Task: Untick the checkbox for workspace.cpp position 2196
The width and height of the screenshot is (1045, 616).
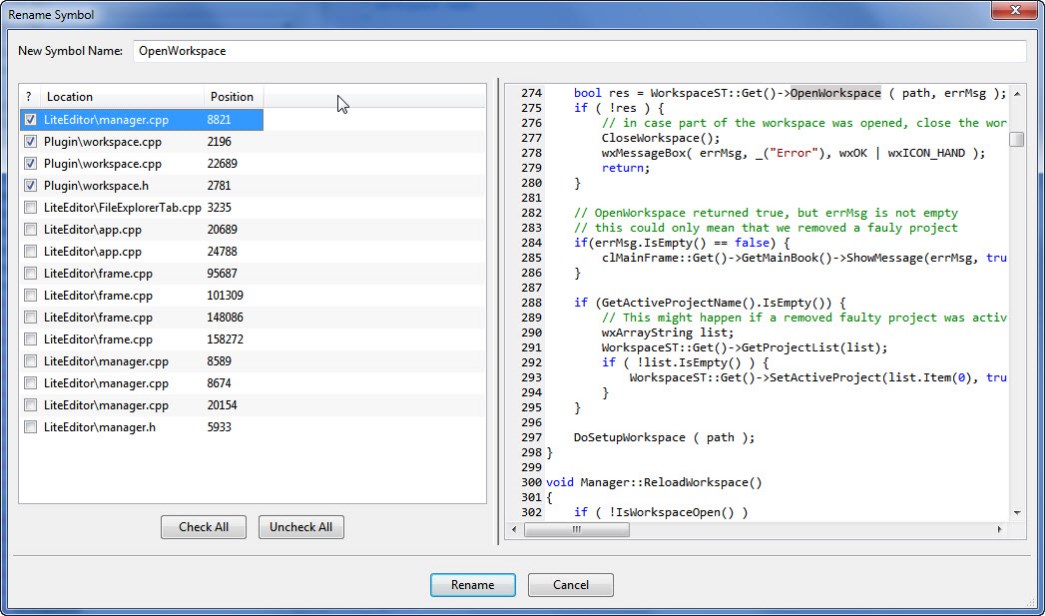Action: [30, 142]
